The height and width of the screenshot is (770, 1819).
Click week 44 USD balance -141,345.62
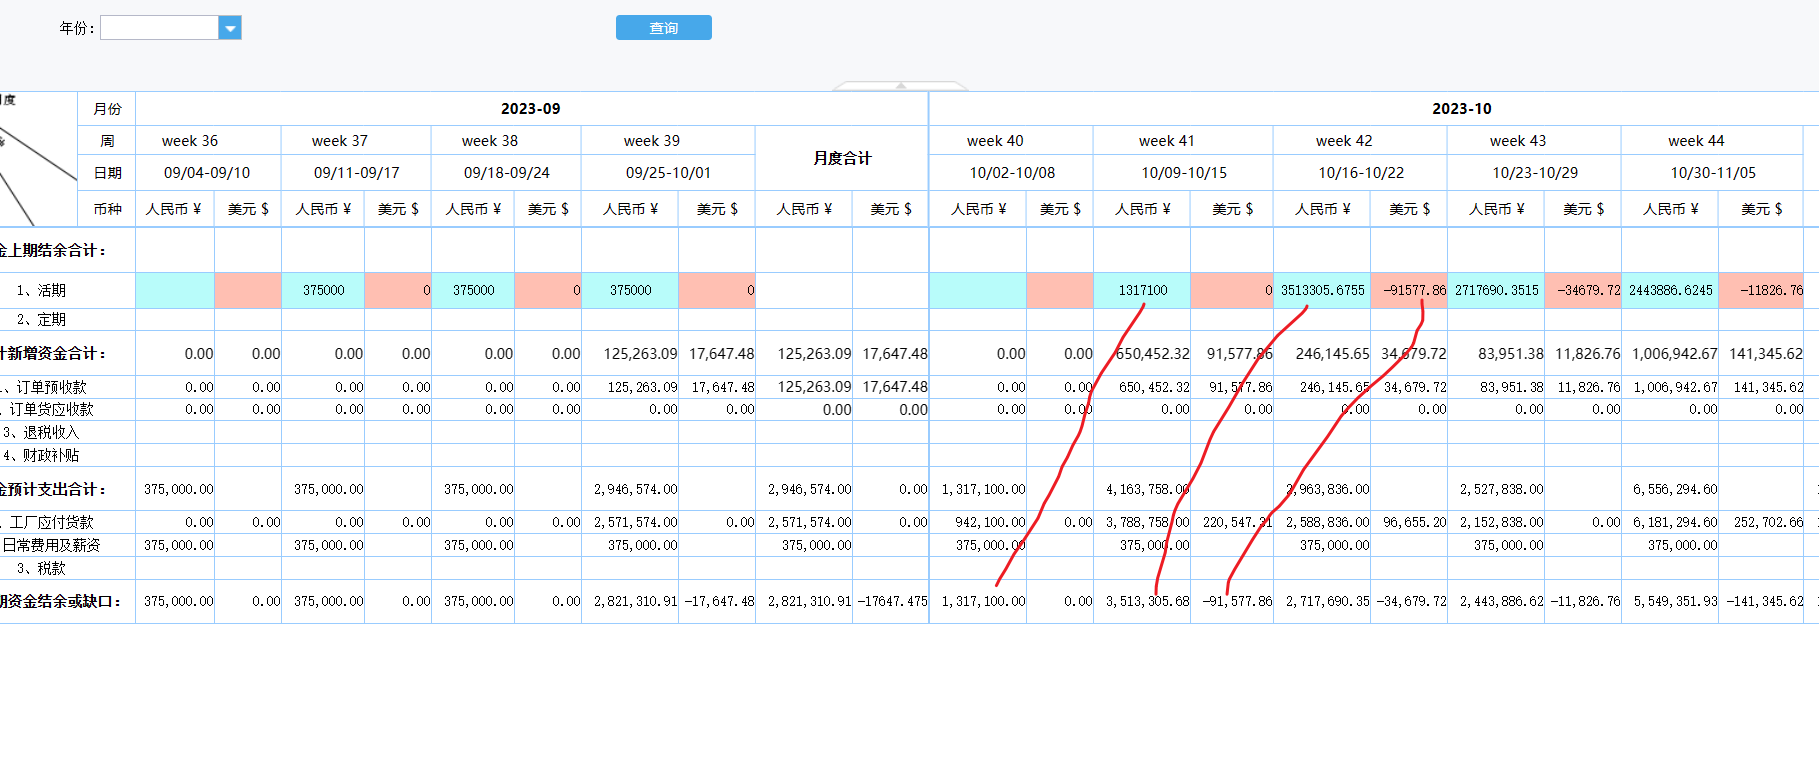[x=1764, y=601]
